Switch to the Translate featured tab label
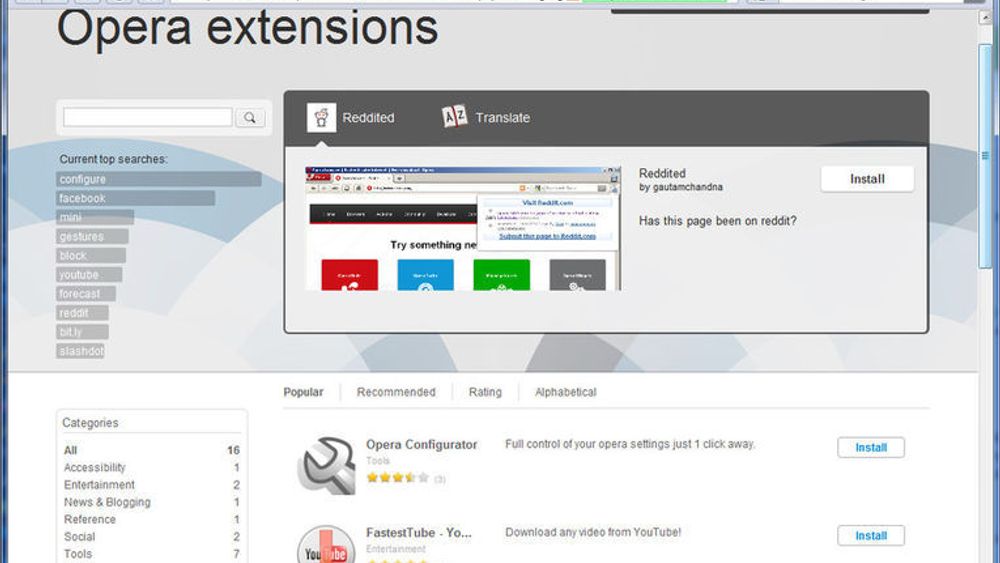The height and width of the screenshot is (563, 1000). pyautogui.click(x=503, y=118)
